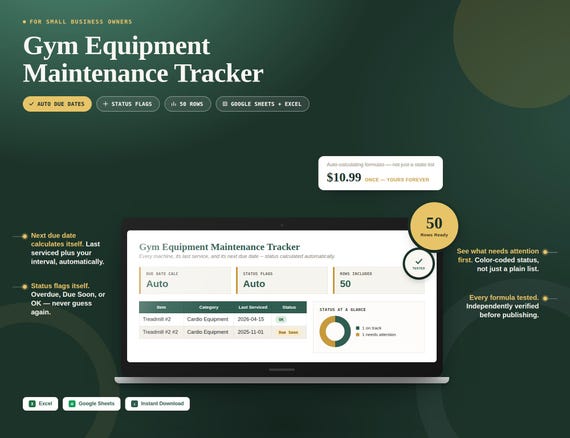The height and width of the screenshot is (438, 570).
Task: Click the Instant Download badge
Action: pos(157,404)
